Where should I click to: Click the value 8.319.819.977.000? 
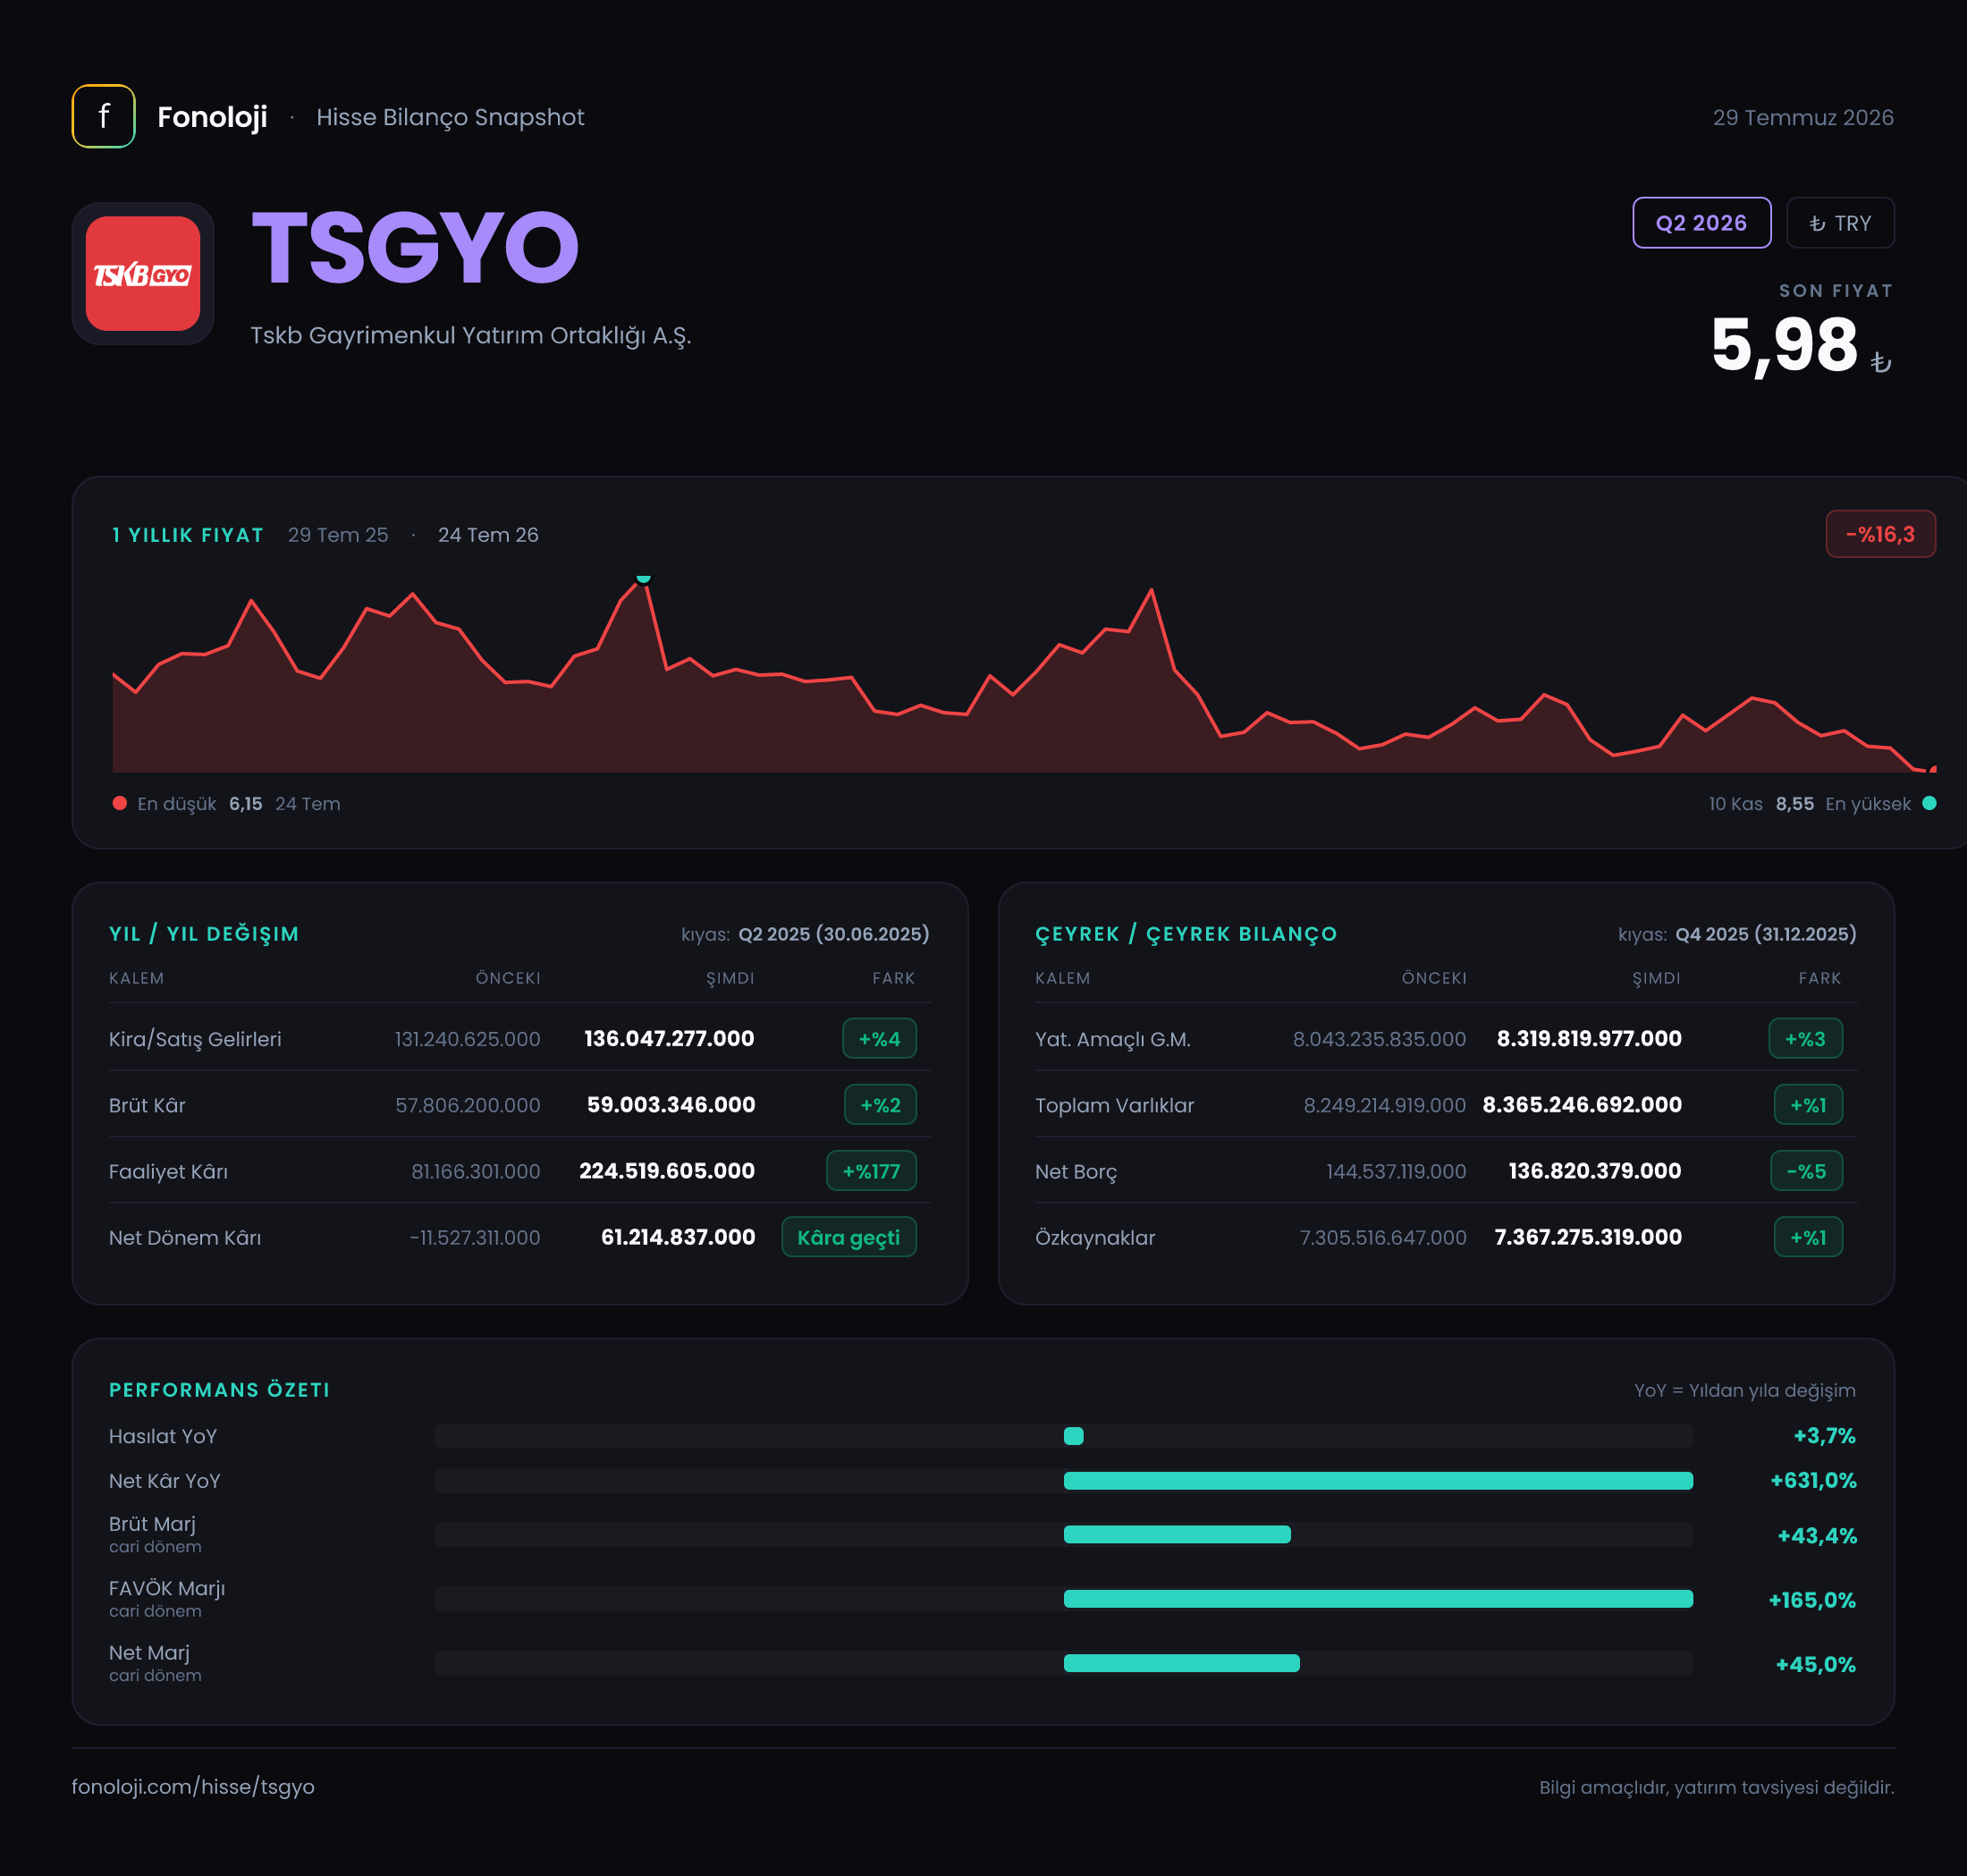coord(1589,1039)
